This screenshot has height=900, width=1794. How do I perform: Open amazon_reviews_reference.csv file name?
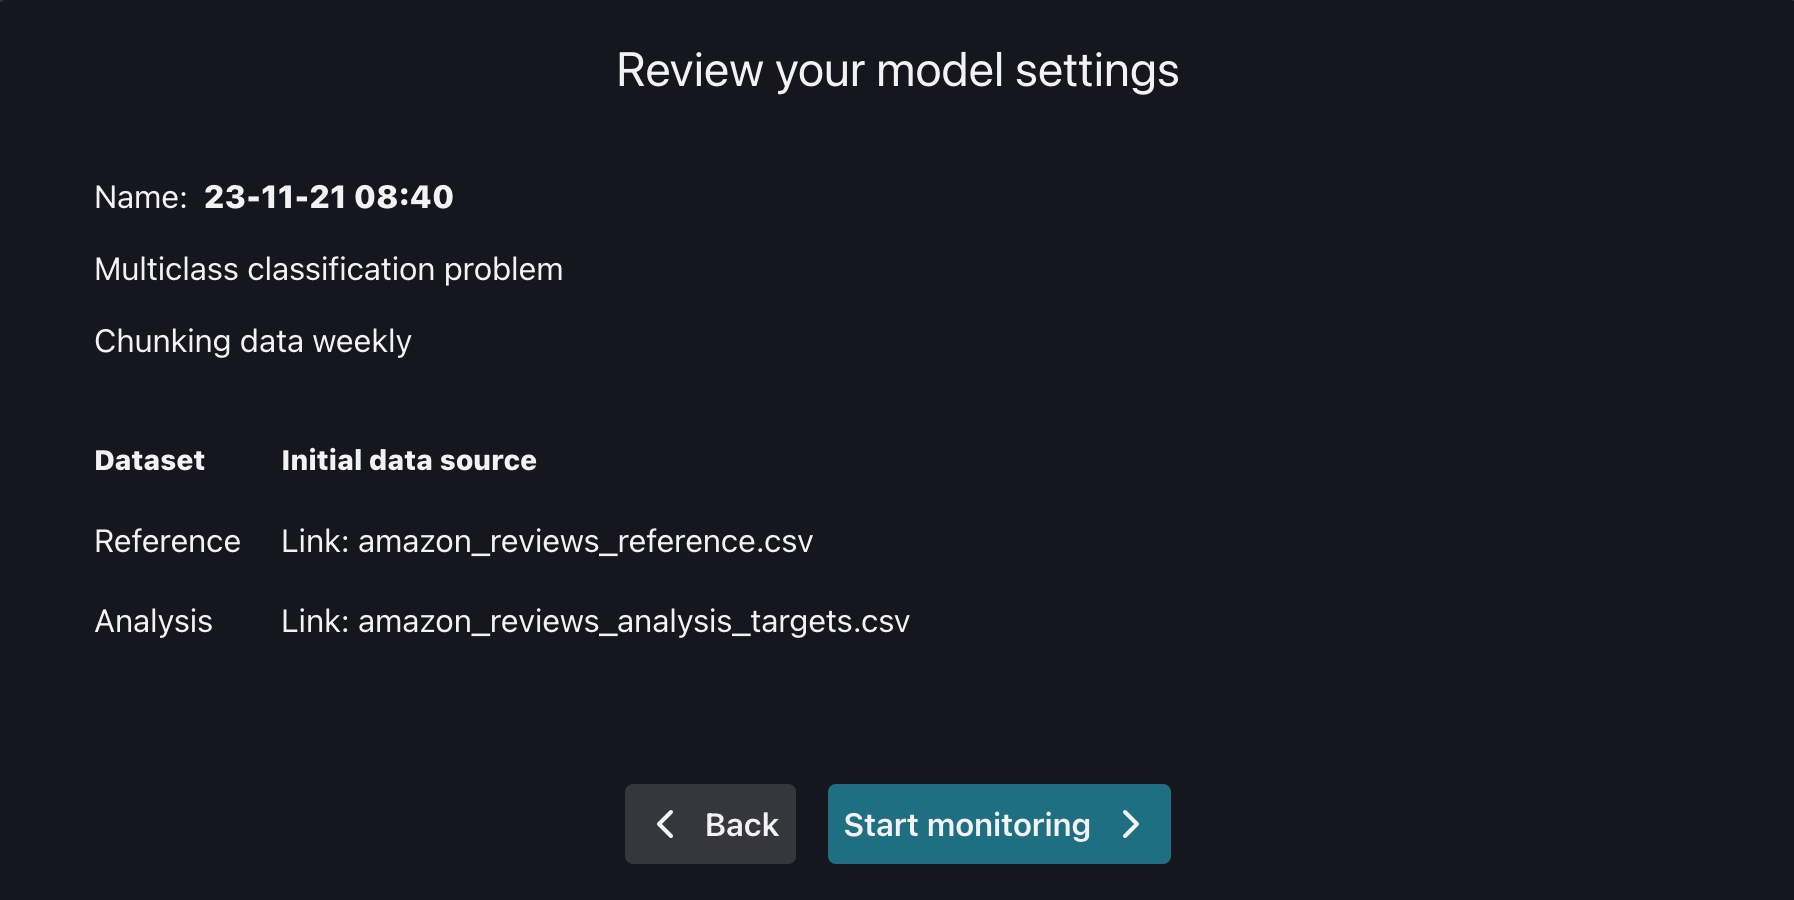click(585, 541)
